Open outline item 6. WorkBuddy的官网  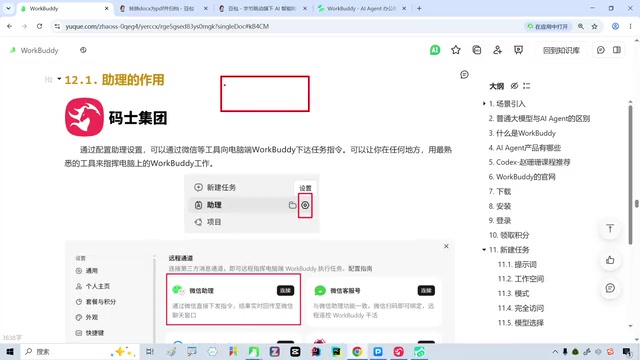[x=522, y=177]
